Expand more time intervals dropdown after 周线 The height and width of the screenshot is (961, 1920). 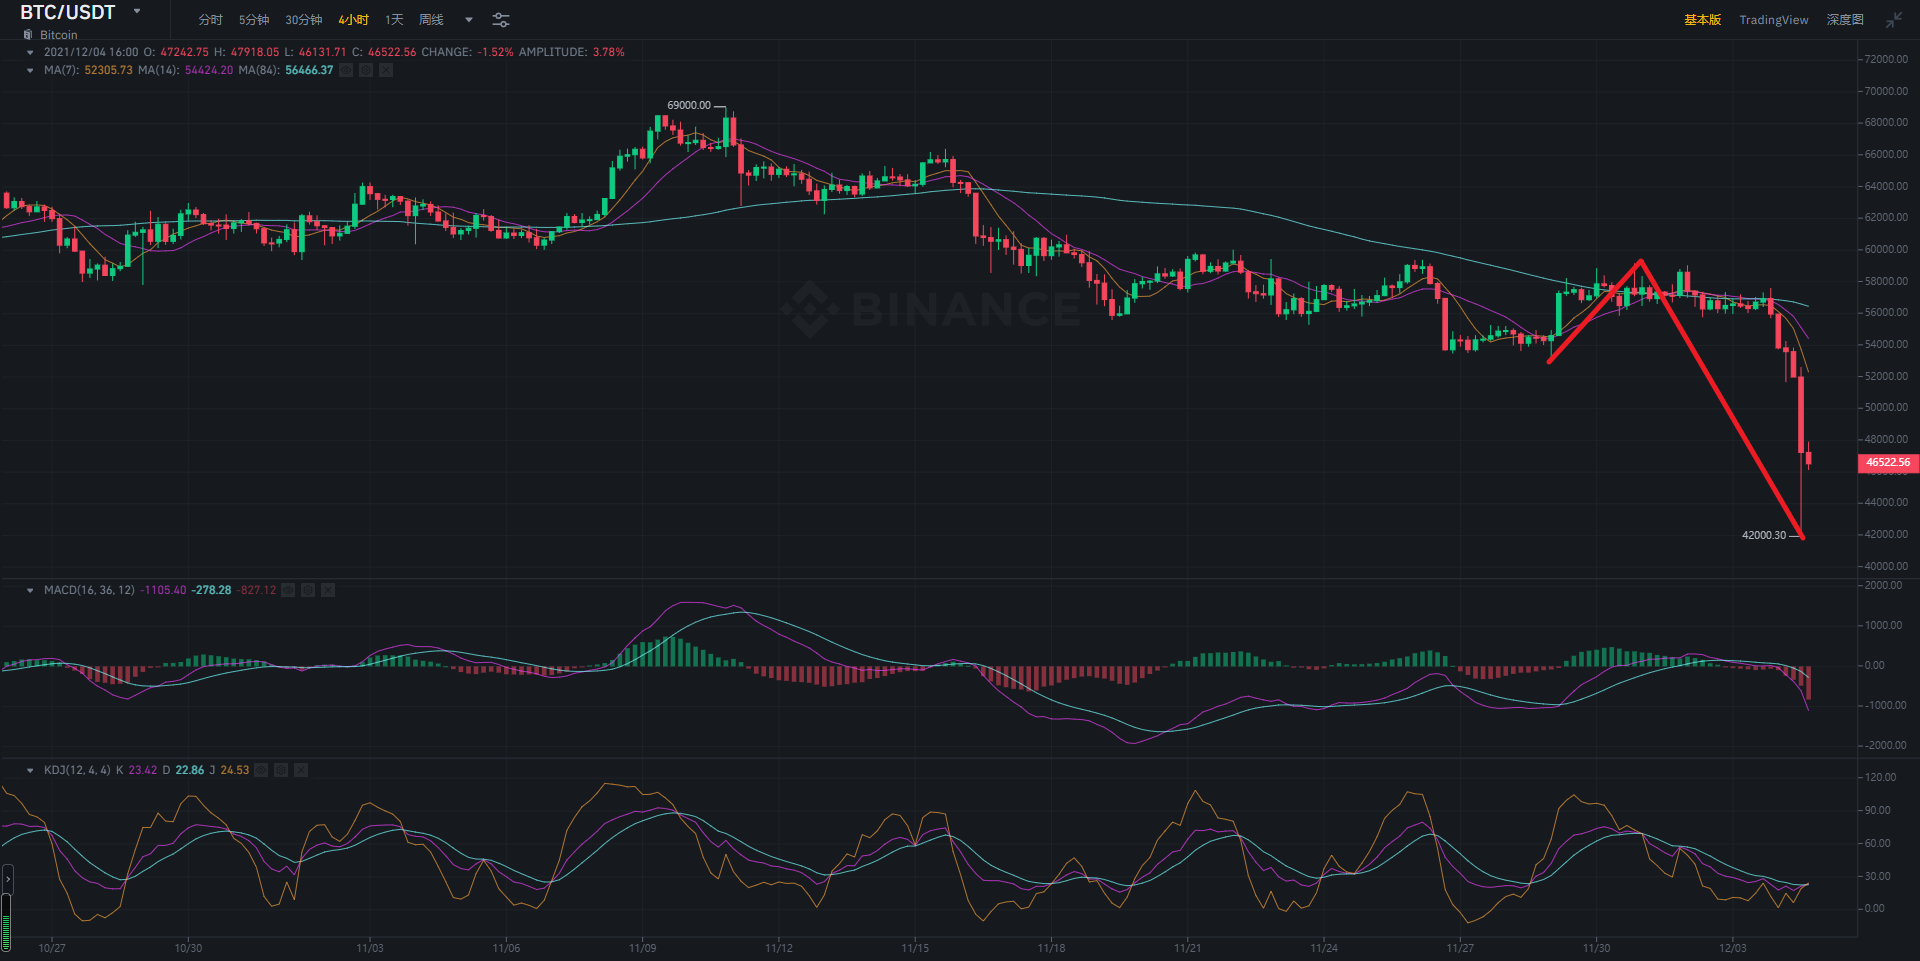tap(469, 20)
